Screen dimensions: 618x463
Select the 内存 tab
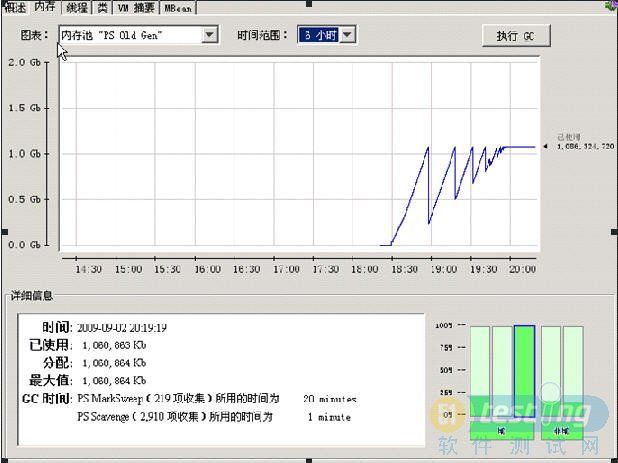click(44, 7)
